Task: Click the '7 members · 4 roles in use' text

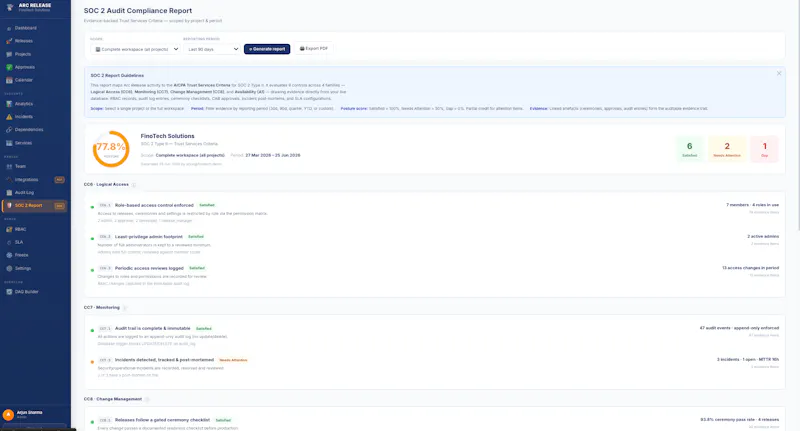Action: pos(753,205)
